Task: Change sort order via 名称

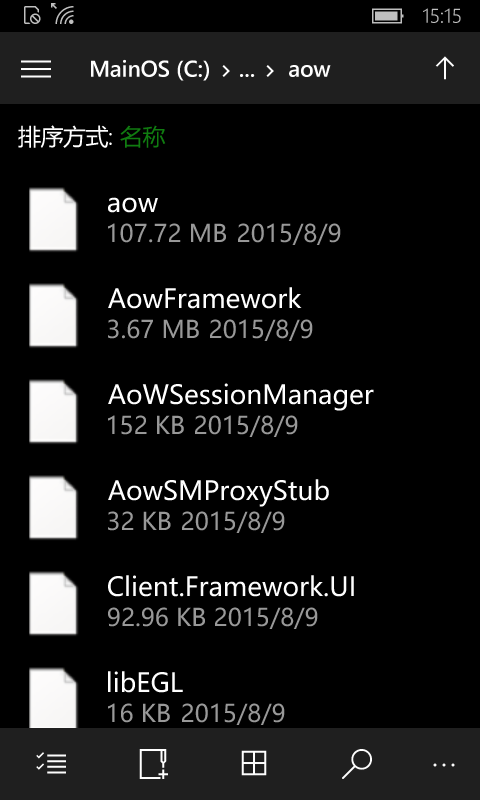Action: coord(142,138)
